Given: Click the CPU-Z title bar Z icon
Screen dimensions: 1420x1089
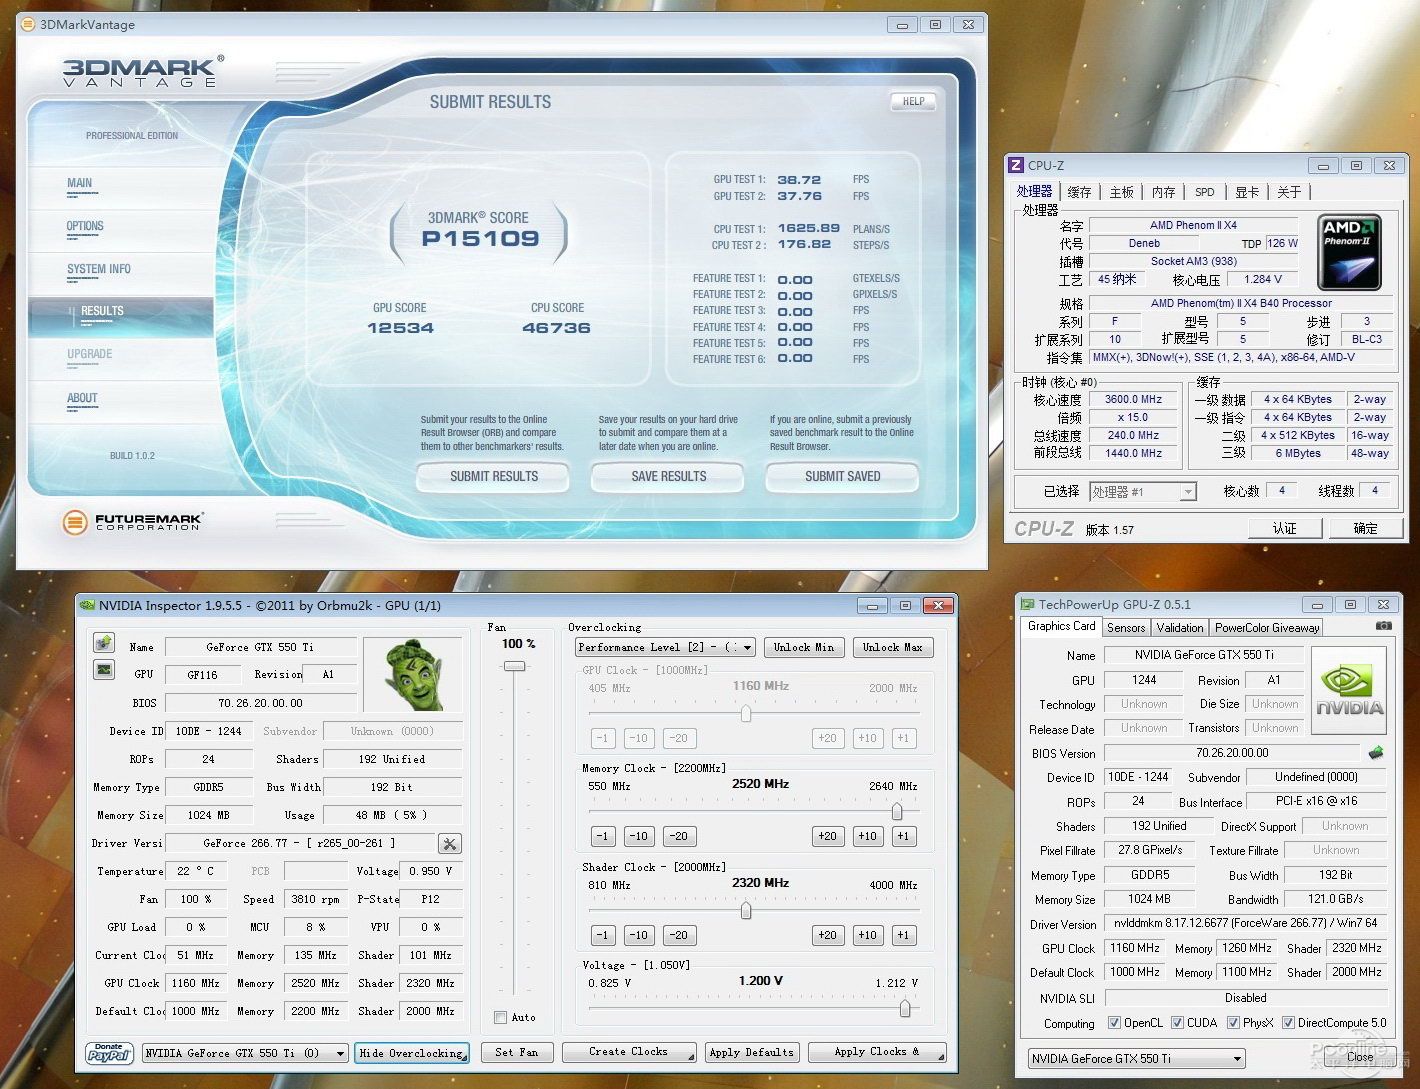Looking at the screenshot, I should tap(1016, 165).
